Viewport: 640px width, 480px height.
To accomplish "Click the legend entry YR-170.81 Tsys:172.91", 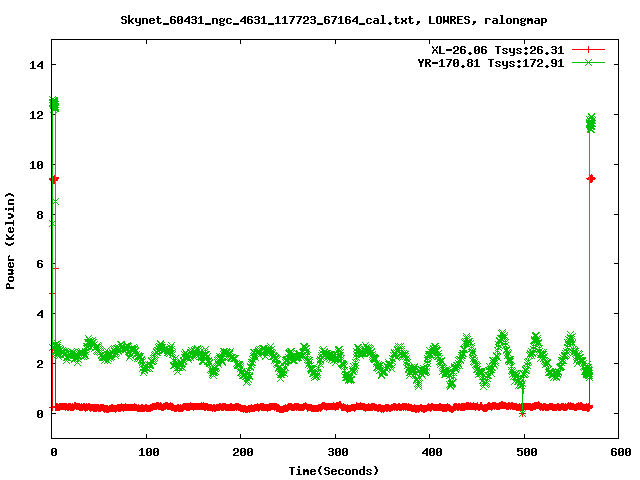I will (491, 63).
